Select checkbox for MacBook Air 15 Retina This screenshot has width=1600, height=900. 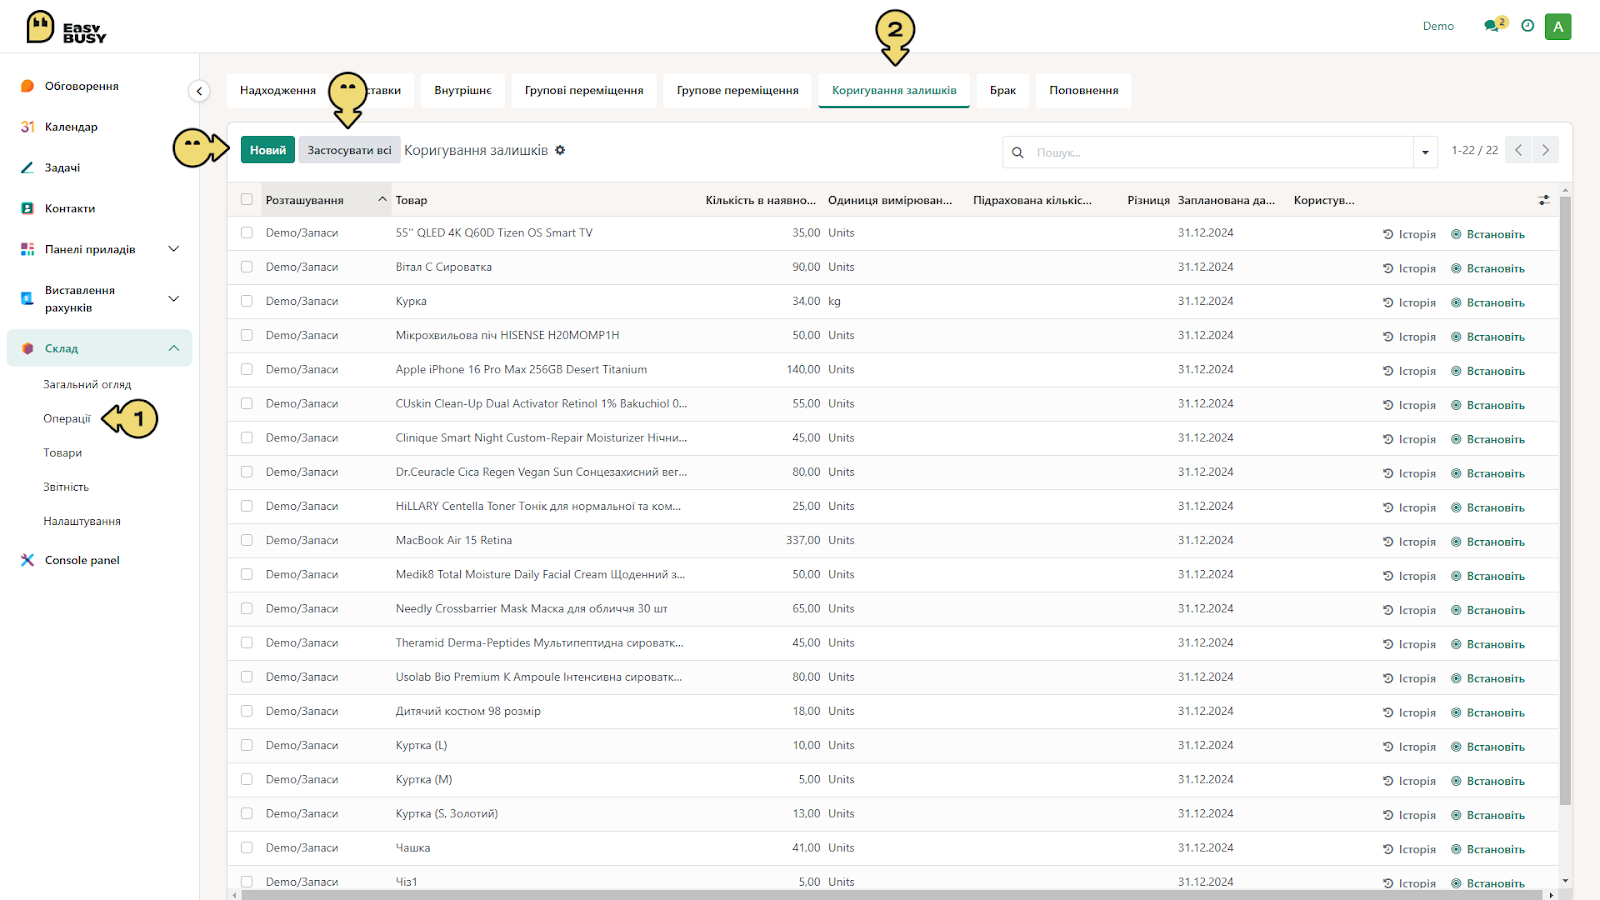(x=247, y=540)
